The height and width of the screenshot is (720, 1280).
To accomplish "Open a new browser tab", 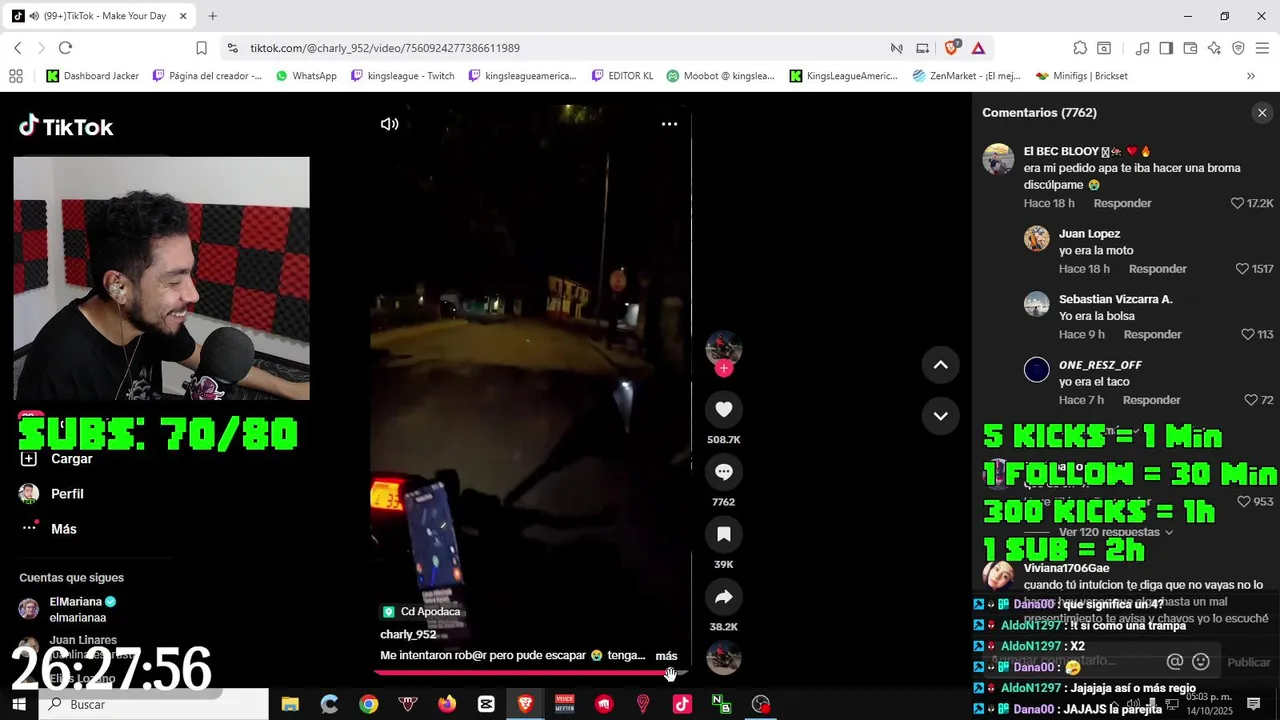I will coord(212,16).
